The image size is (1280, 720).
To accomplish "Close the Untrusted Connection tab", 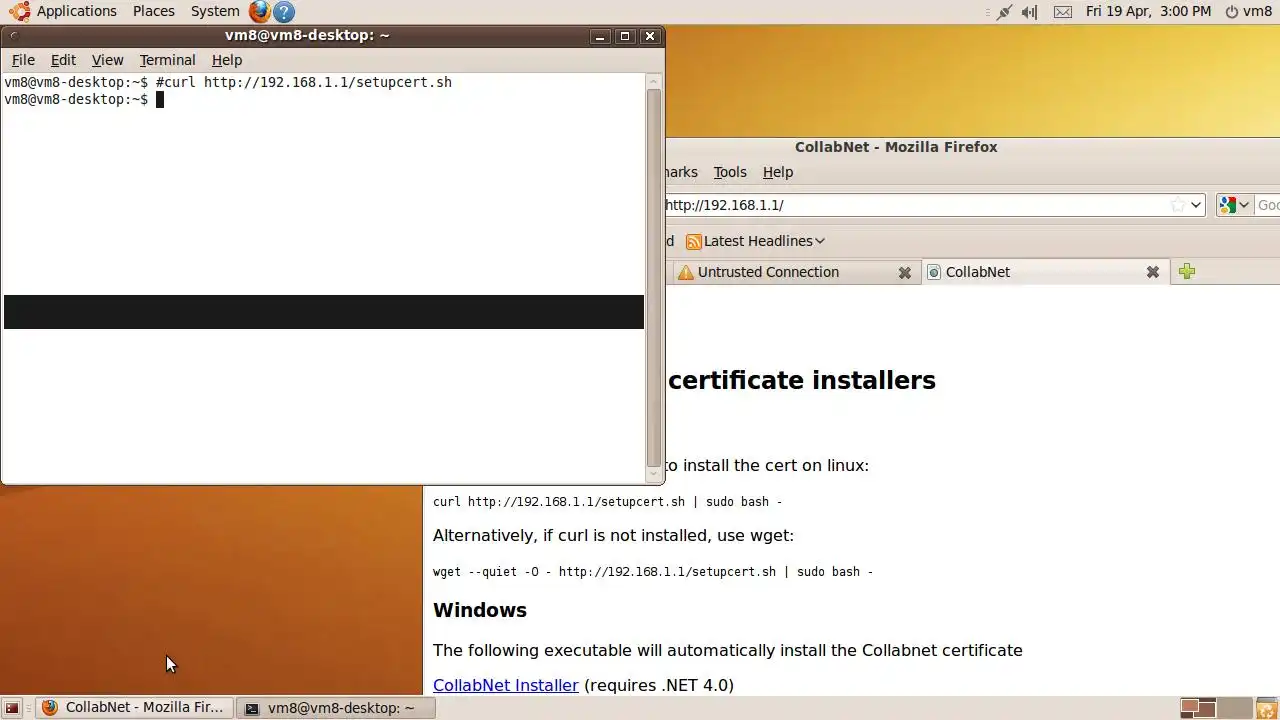I will 905,272.
